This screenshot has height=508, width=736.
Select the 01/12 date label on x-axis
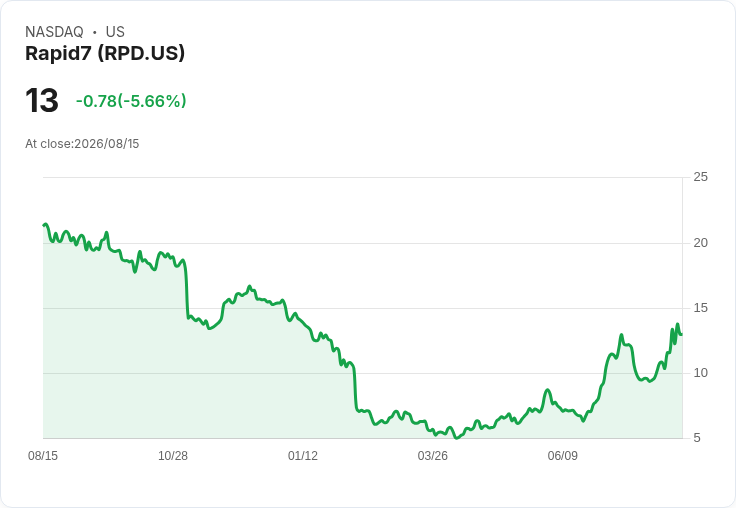pyautogui.click(x=303, y=455)
